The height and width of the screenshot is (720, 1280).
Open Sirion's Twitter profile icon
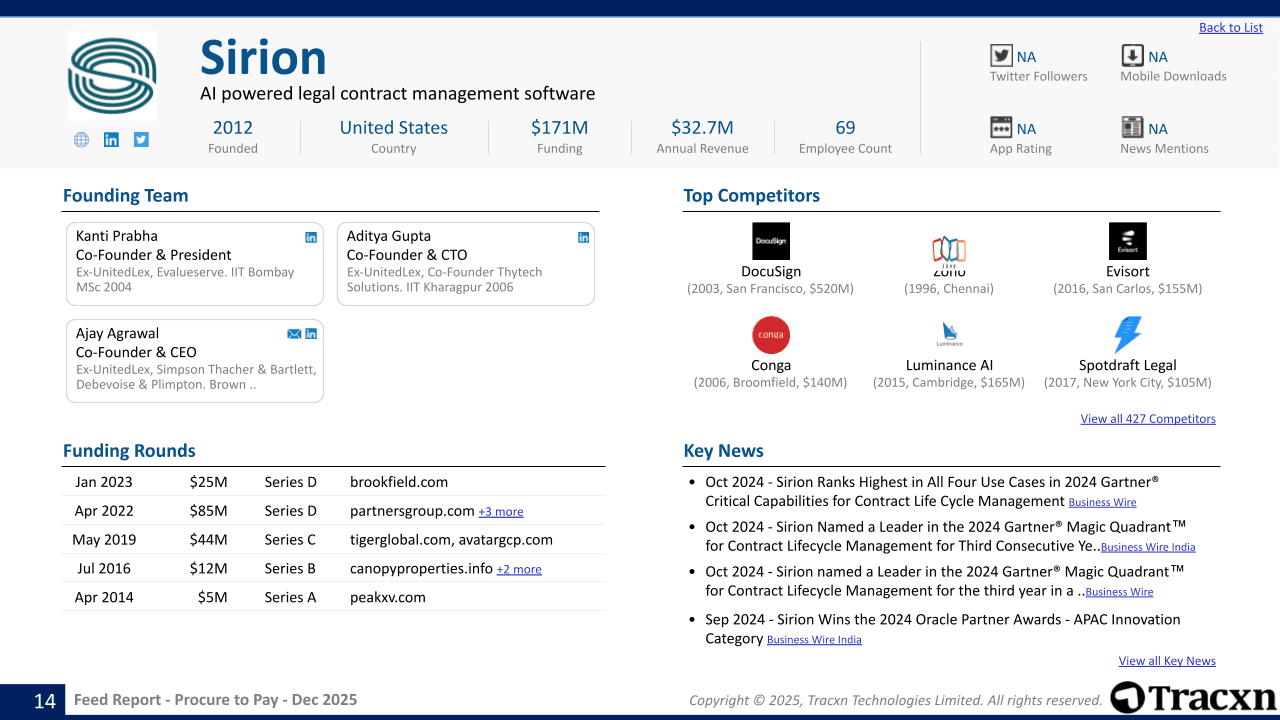141,140
